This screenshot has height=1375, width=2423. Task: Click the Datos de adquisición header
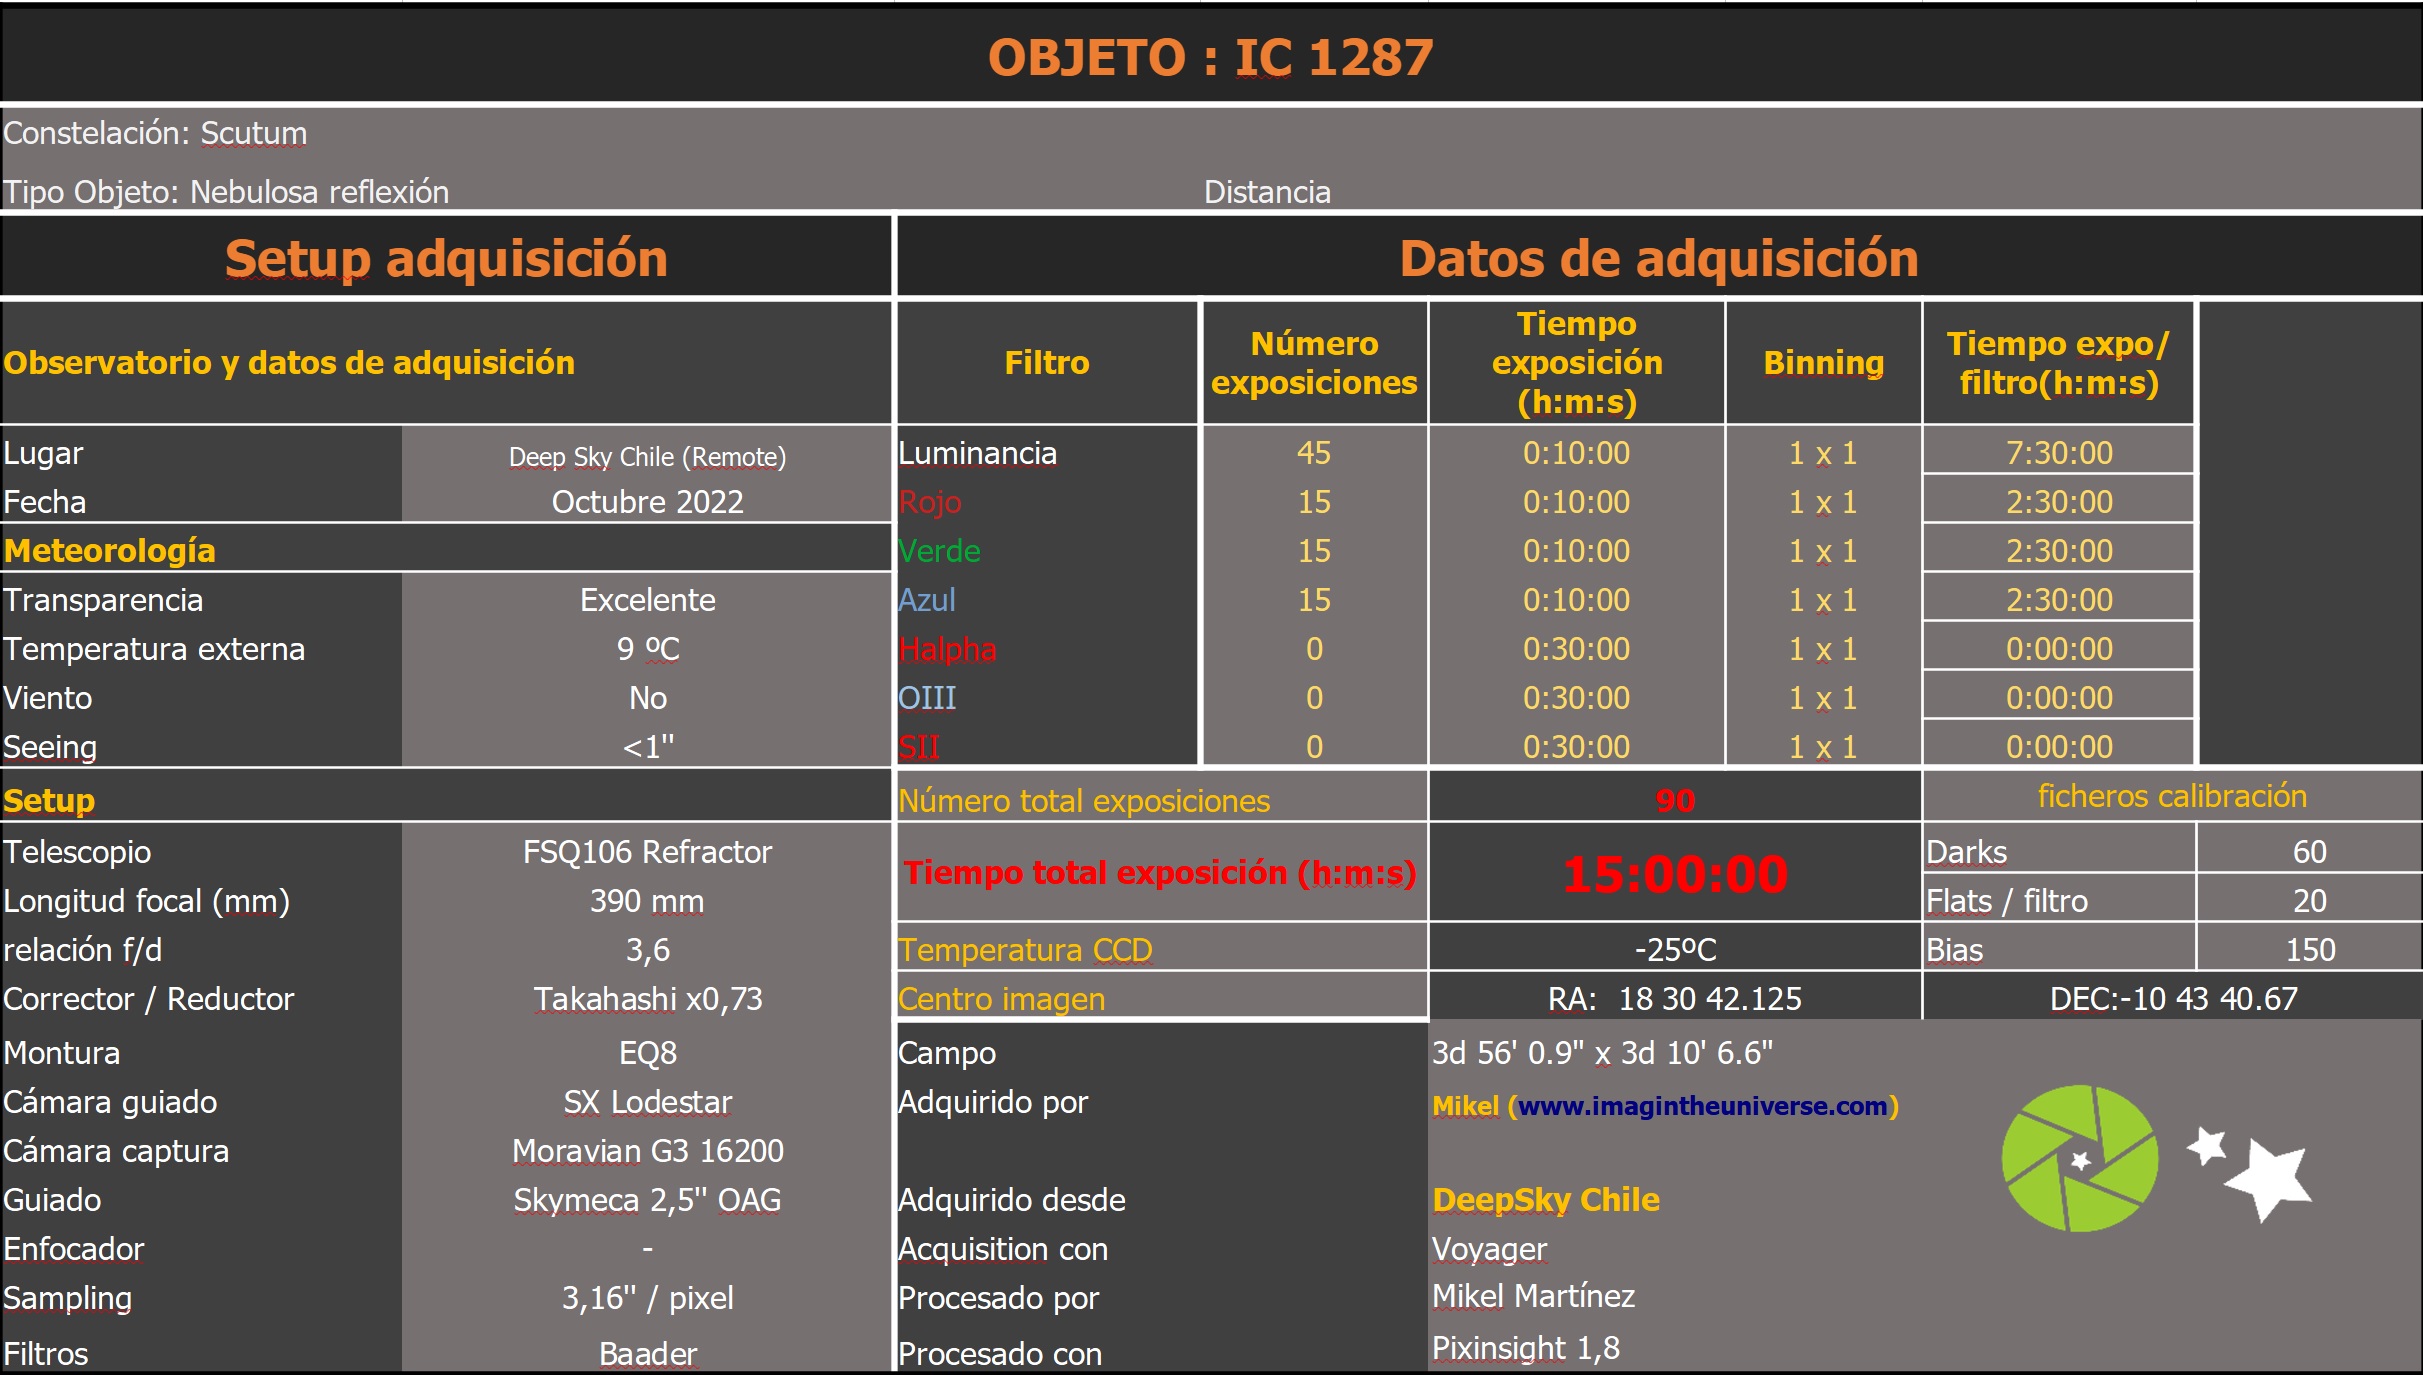pos(1658,258)
